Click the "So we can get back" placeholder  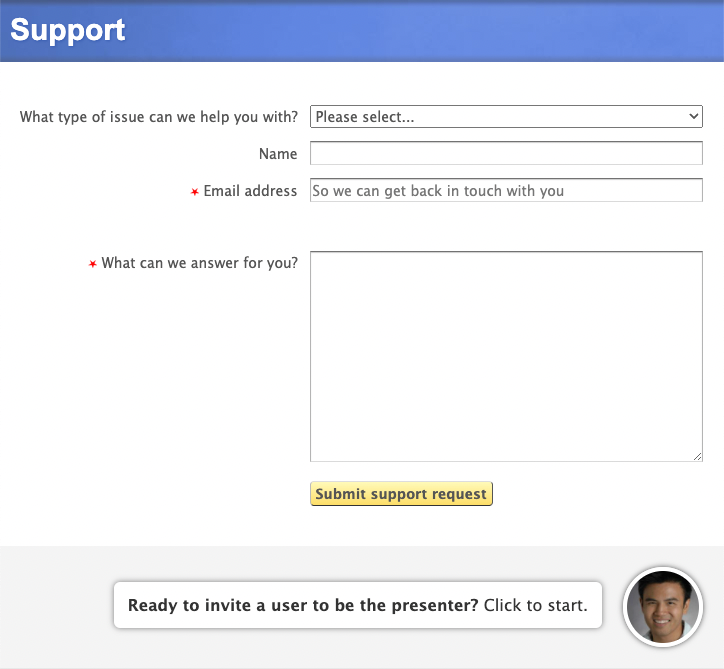coord(438,191)
